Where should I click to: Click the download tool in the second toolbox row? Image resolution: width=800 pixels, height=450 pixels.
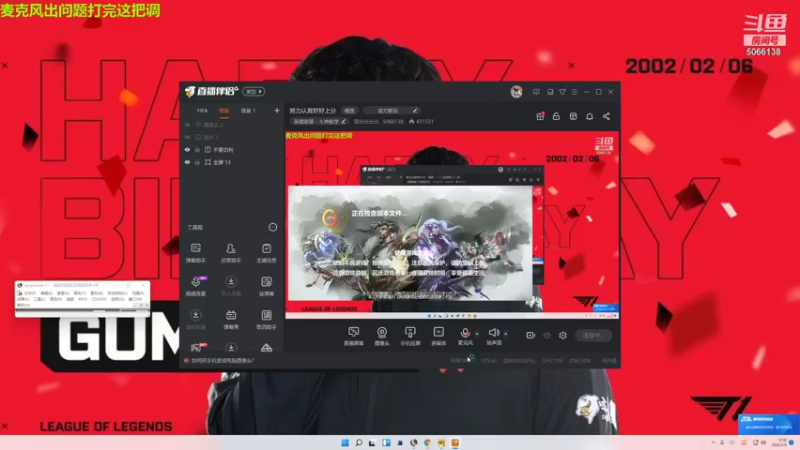tap(231, 286)
